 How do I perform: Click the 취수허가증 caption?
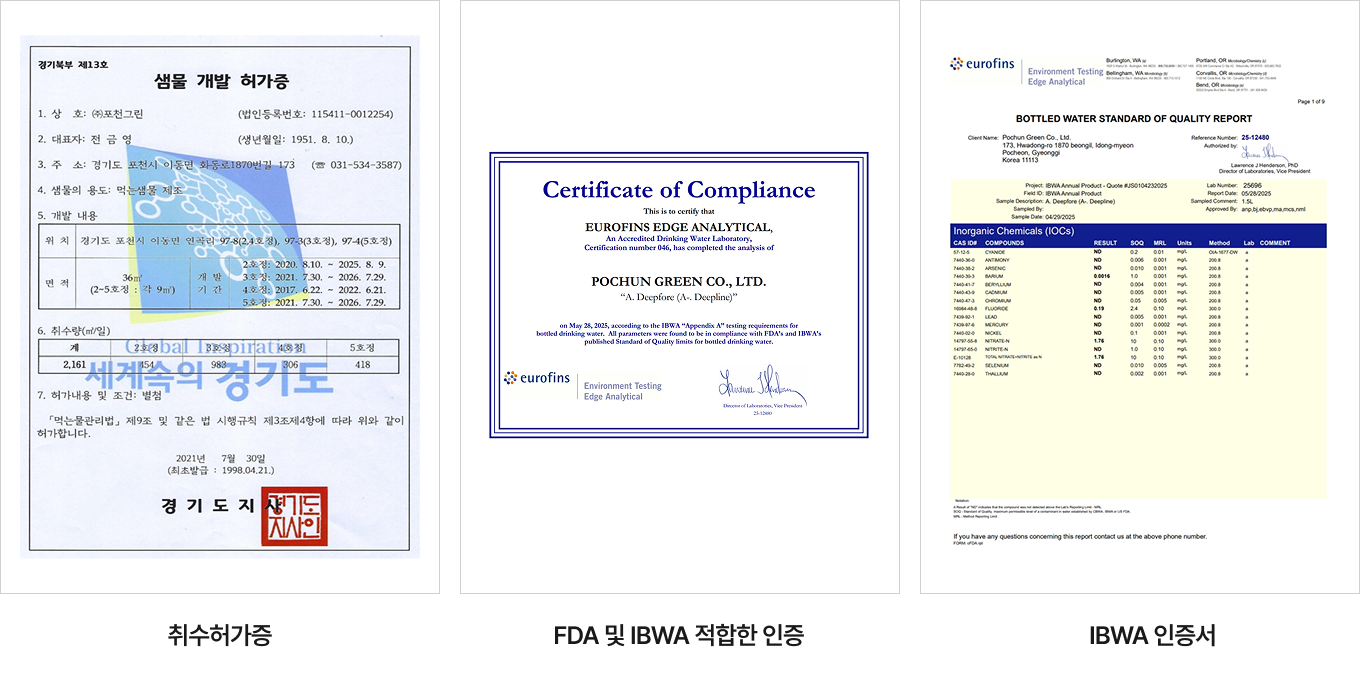pos(219,634)
